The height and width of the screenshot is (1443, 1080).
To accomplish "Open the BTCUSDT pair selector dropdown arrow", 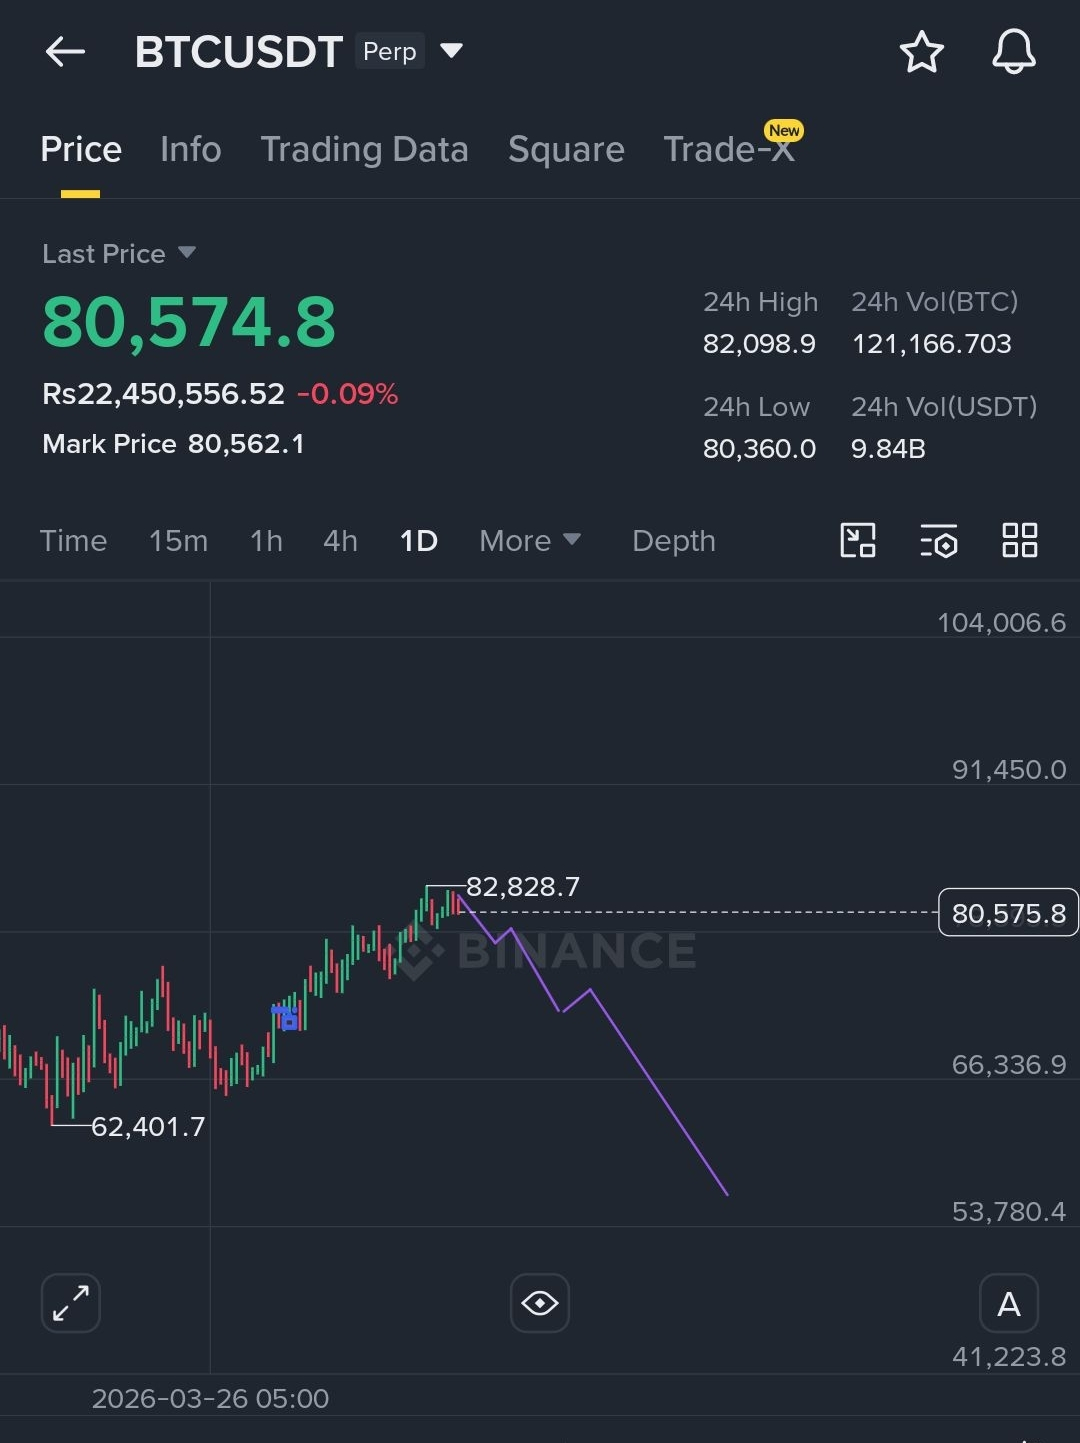I will pyautogui.click(x=452, y=50).
